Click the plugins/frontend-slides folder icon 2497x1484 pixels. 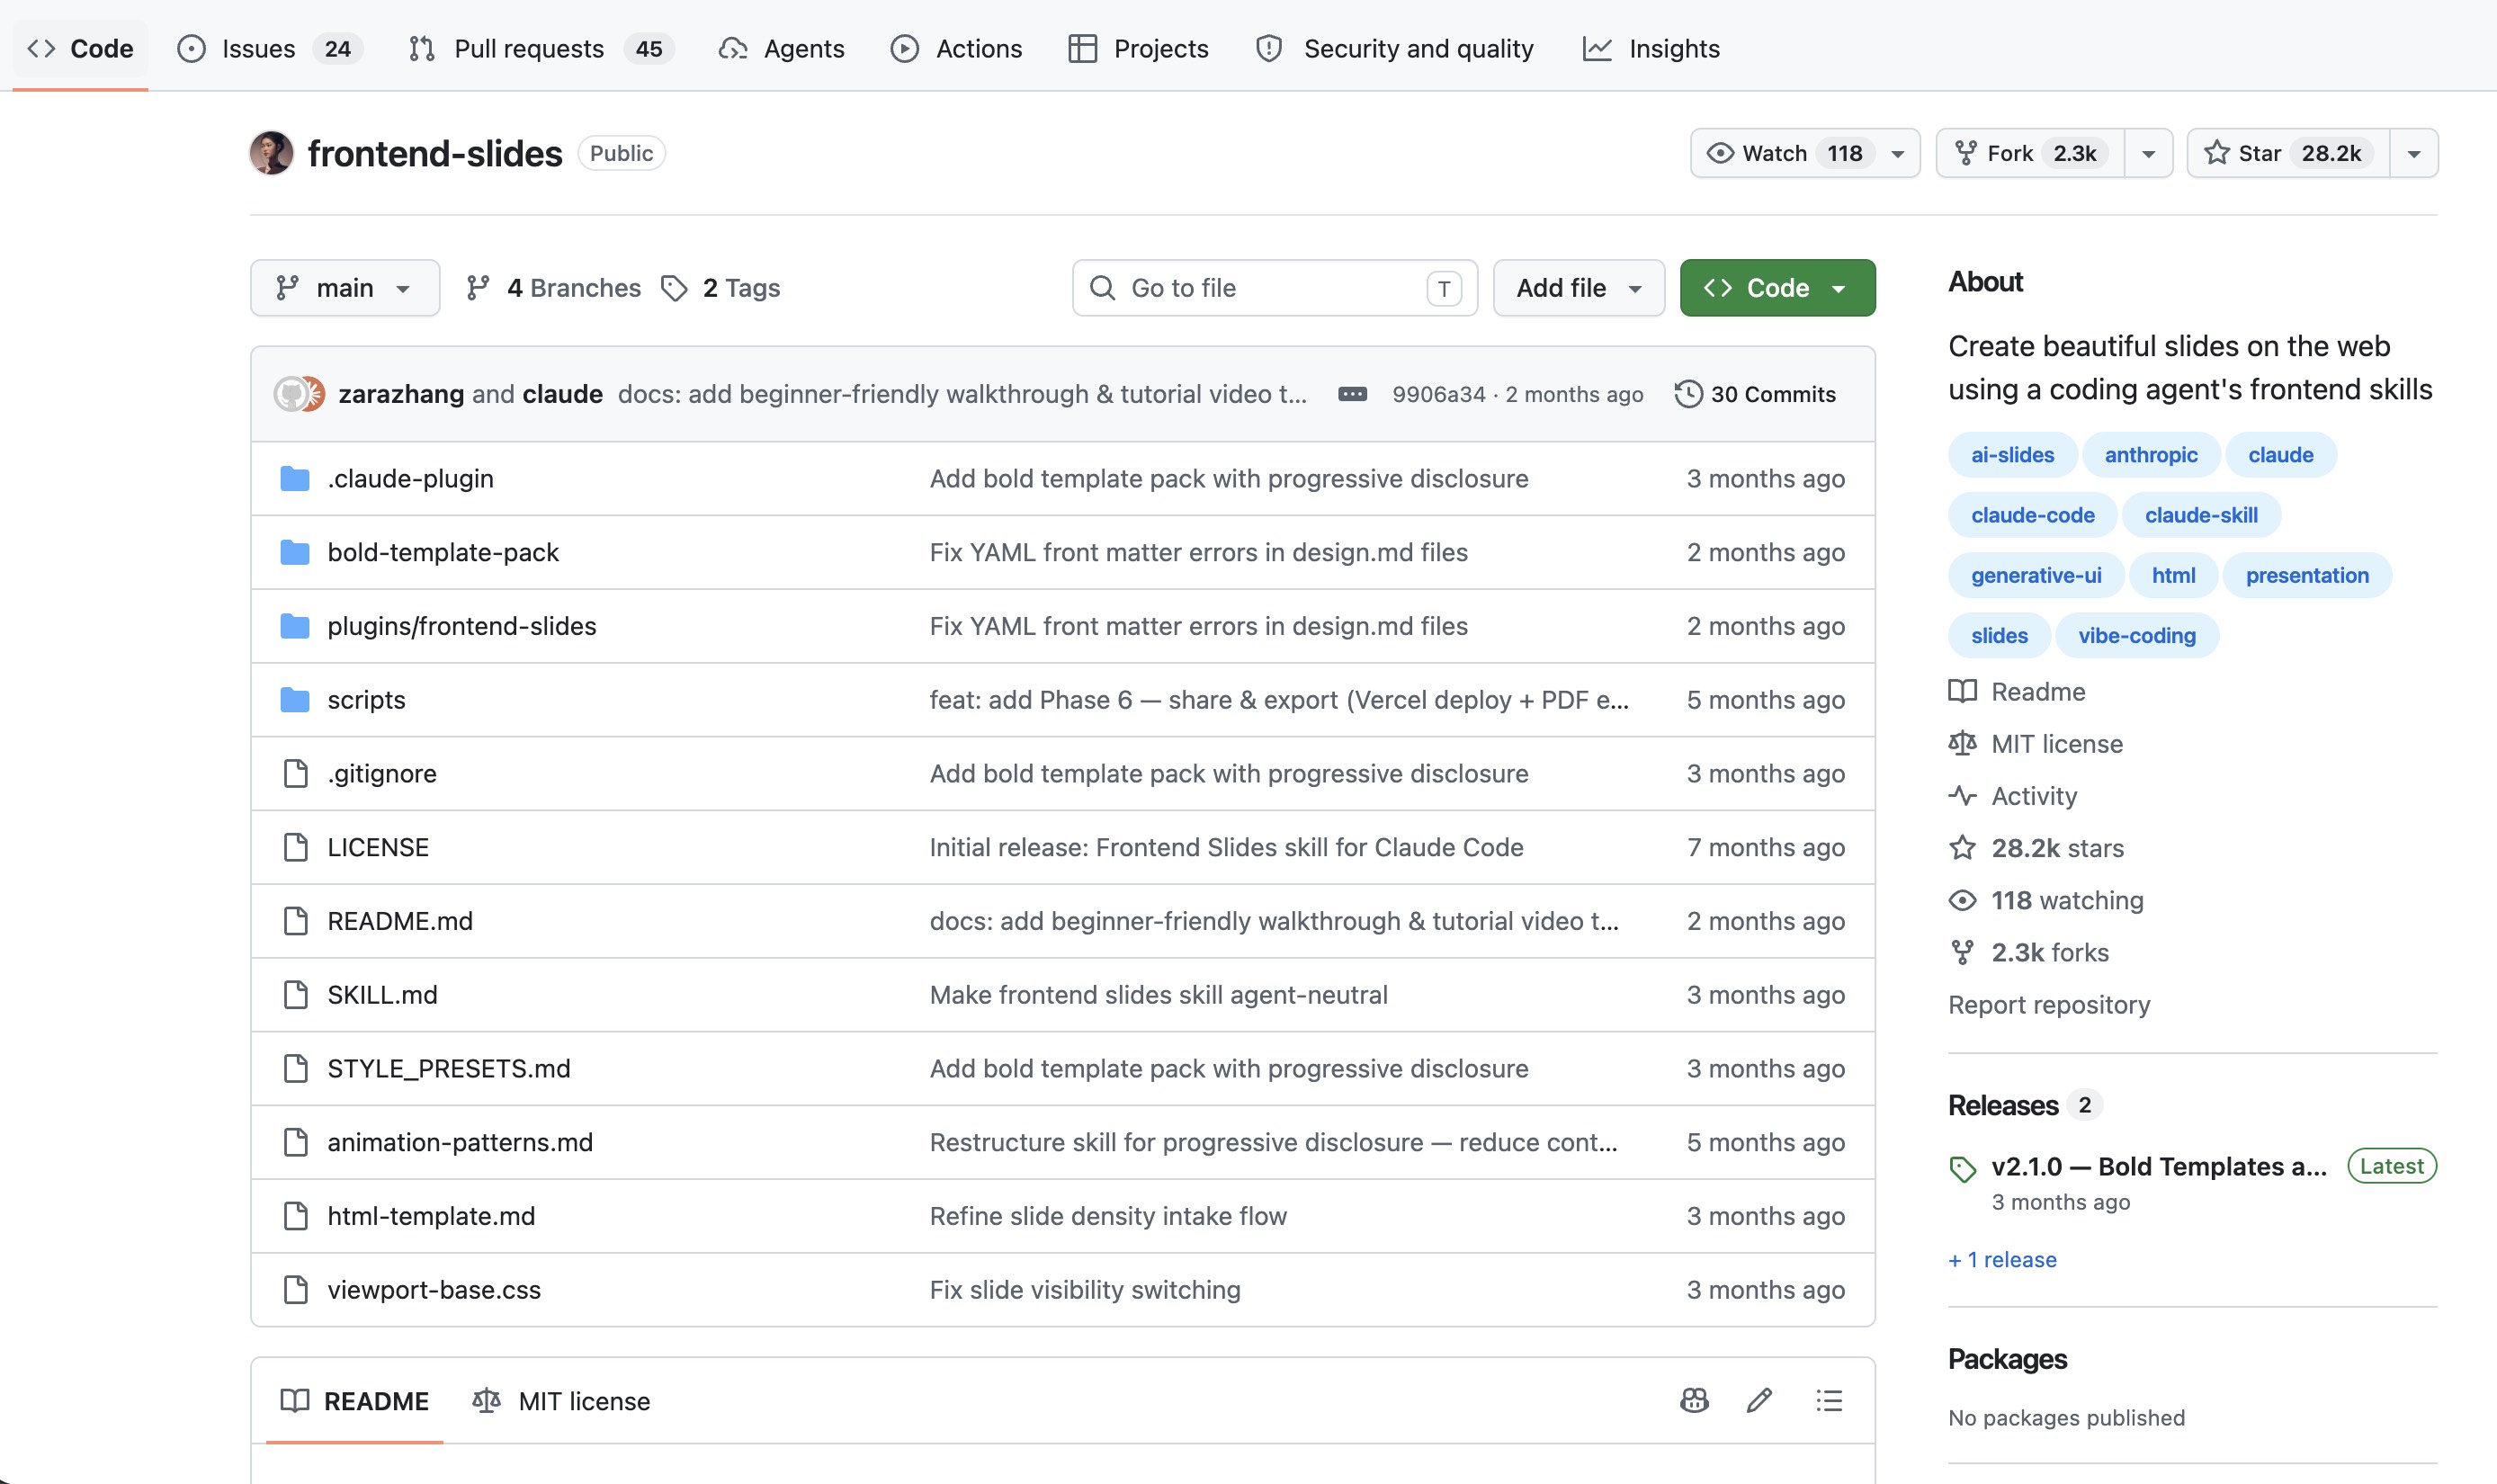[x=295, y=626]
